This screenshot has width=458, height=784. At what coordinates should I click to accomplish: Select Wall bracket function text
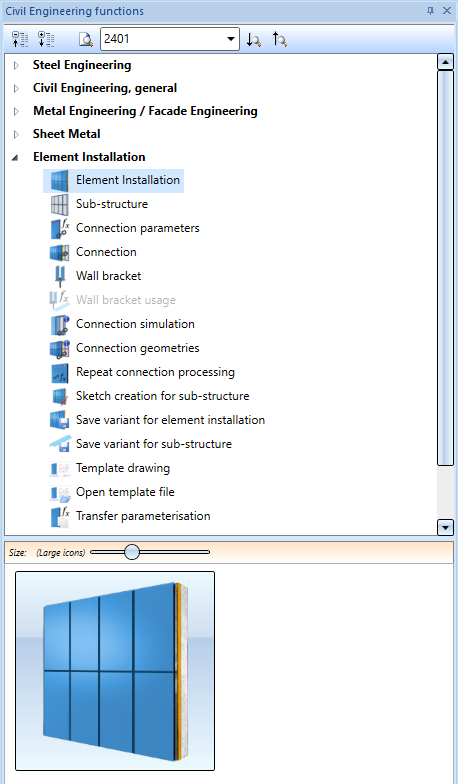click(108, 276)
